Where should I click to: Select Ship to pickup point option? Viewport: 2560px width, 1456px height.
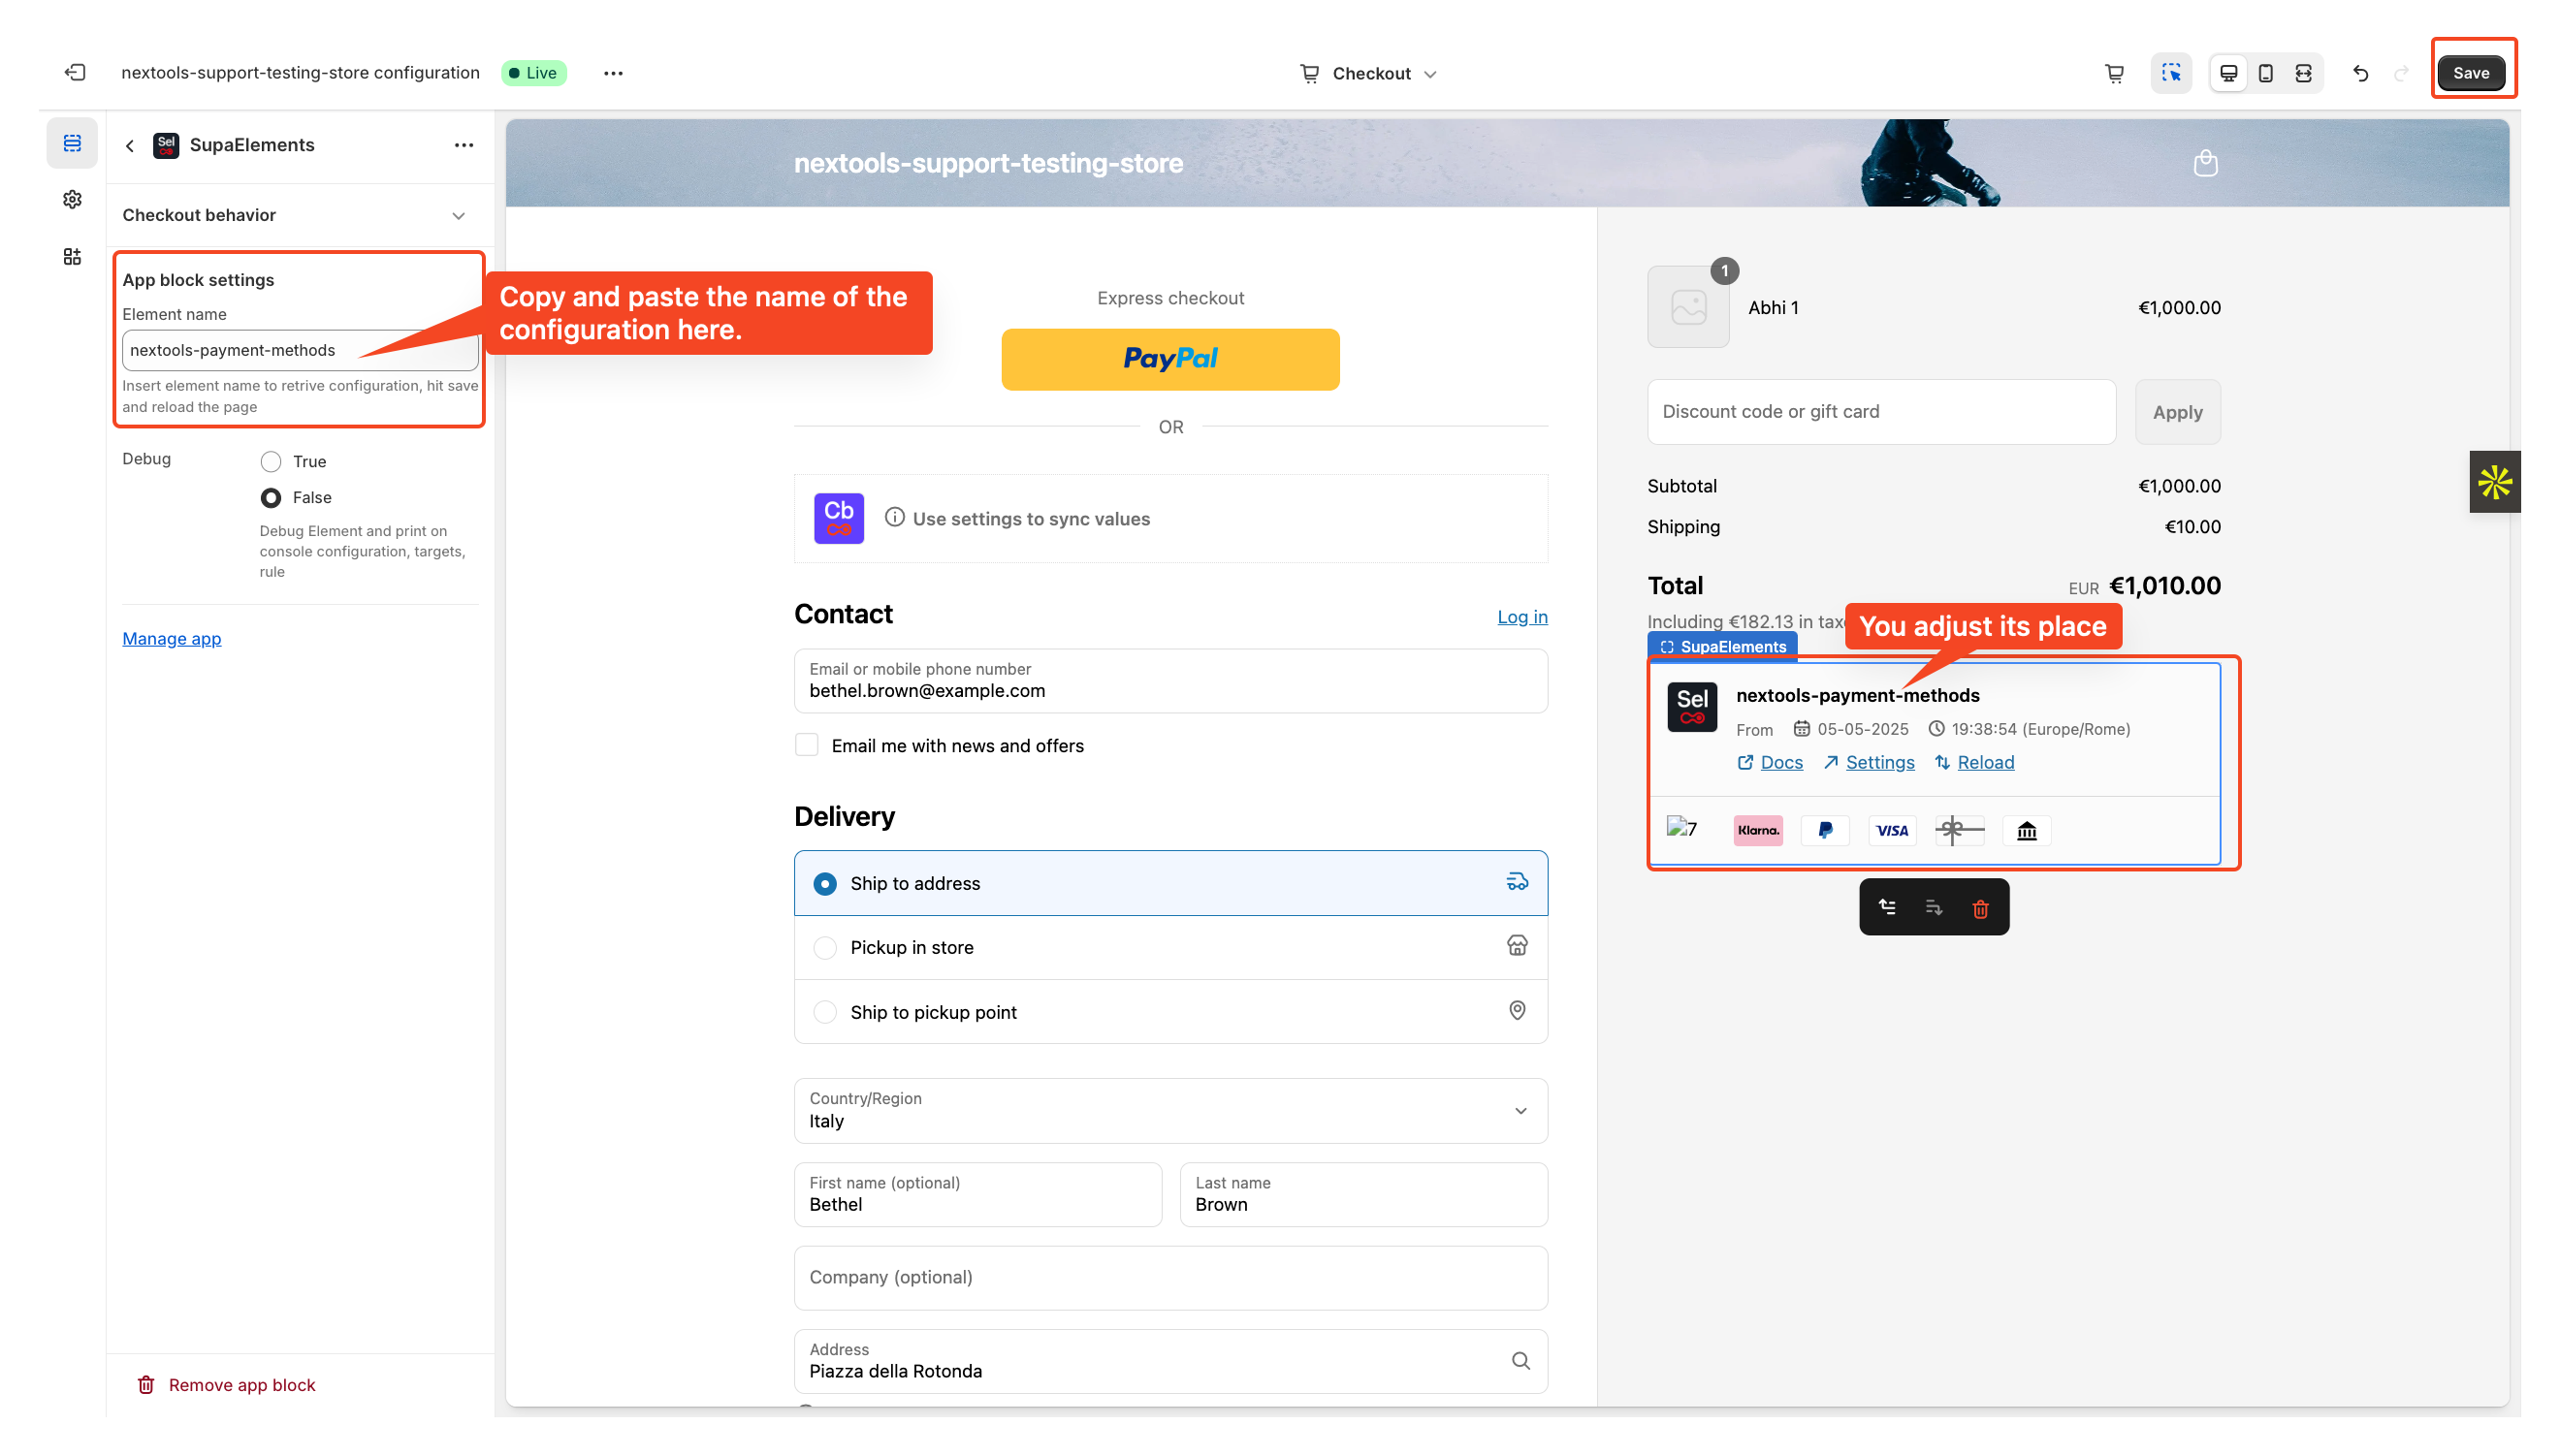tap(1171, 1012)
